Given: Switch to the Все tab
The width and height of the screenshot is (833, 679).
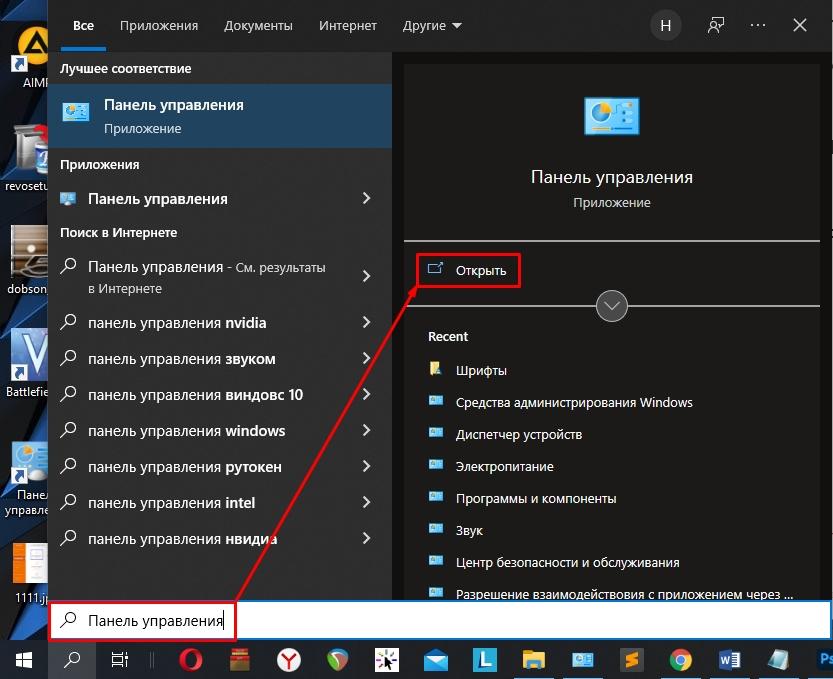Looking at the screenshot, I should click(83, 26).
